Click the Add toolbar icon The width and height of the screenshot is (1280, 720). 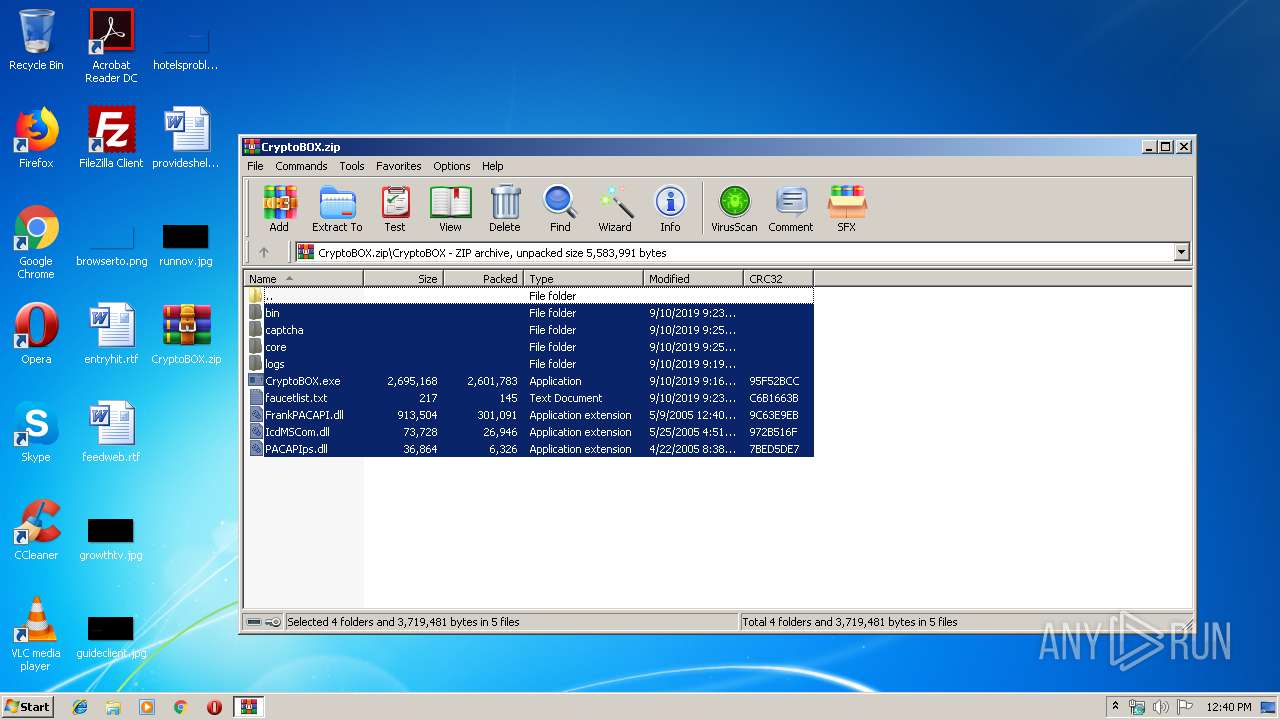click(279, 209)
